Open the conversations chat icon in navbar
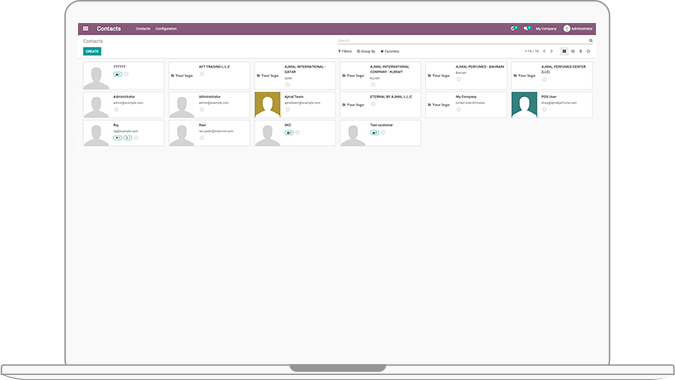The width and height of the screenshot is (675, 380). [527, 28]
